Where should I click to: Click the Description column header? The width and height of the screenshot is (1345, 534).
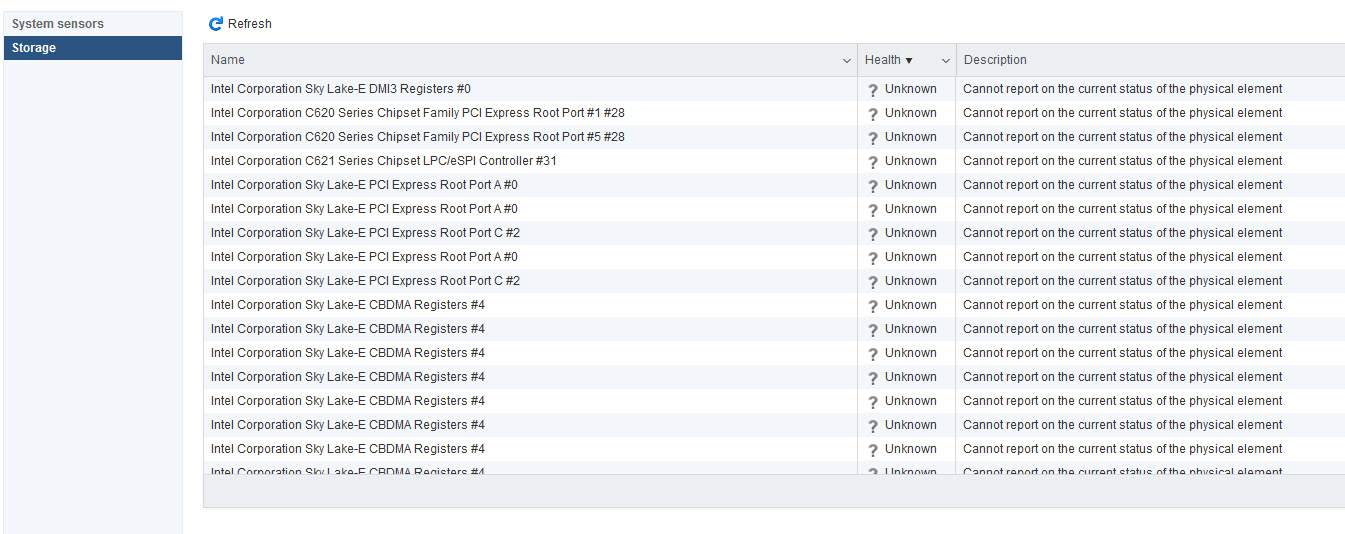[x=995, y=60]
